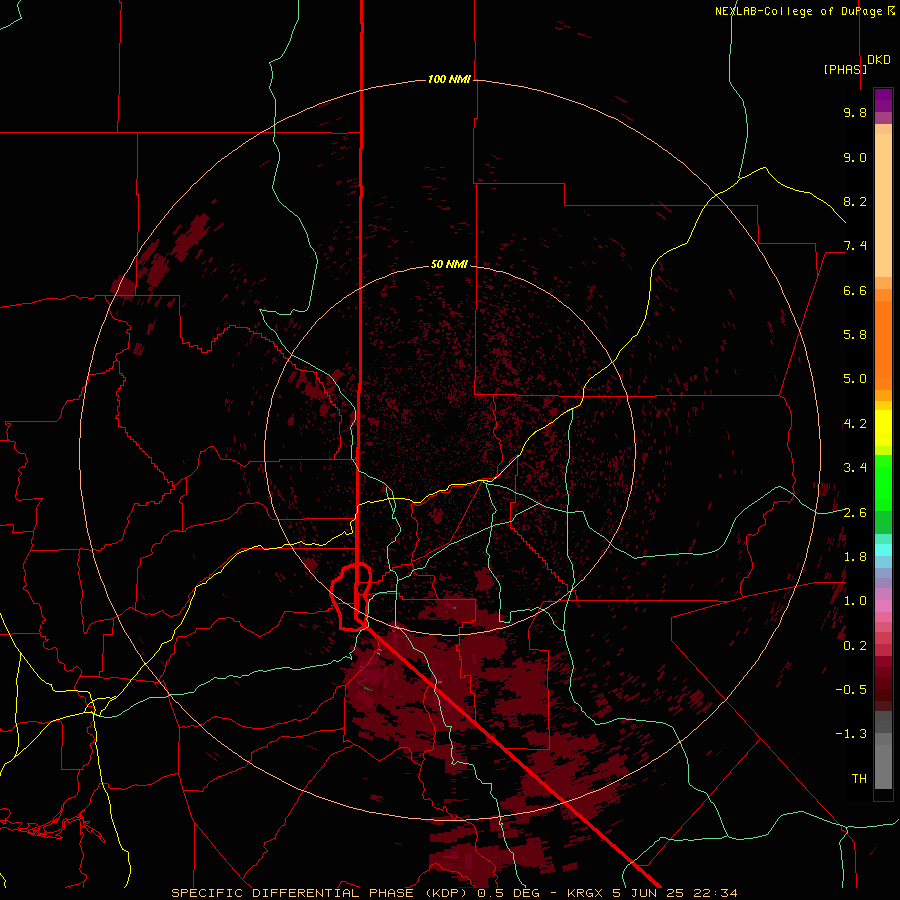Click the 8.2 scale value
The width and height of the screenshot is (900, 900).
855,201
